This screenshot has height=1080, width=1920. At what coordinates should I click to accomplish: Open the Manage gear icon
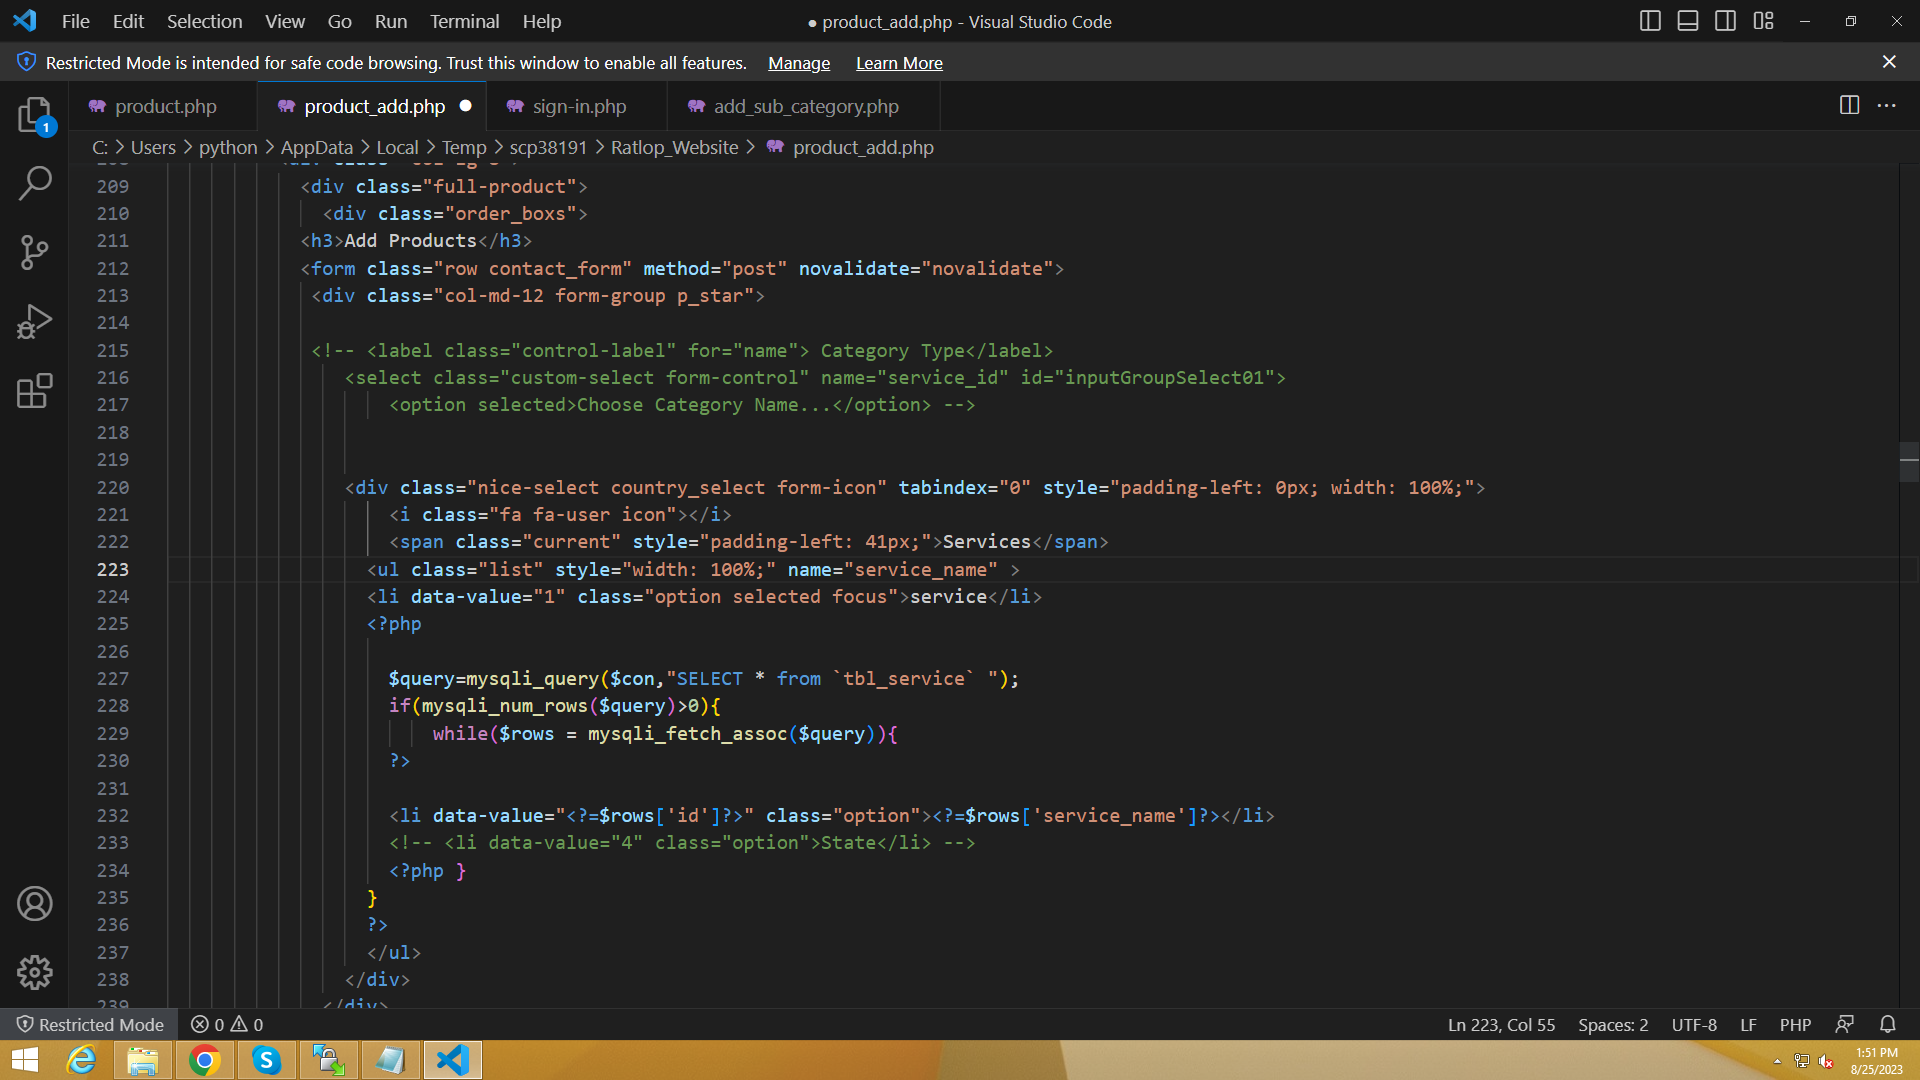[35, 972]
